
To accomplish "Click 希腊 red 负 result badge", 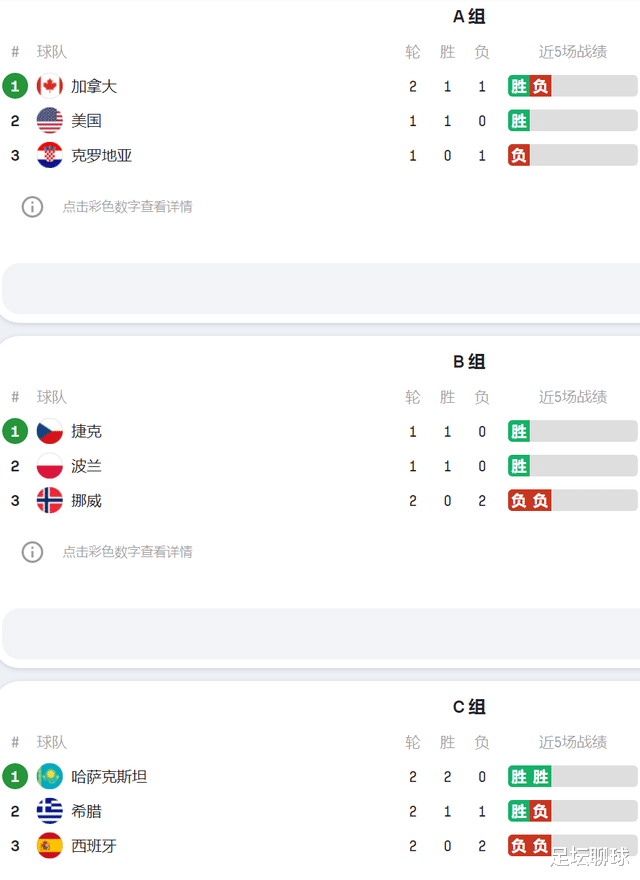I will click(x=540, y=811).
